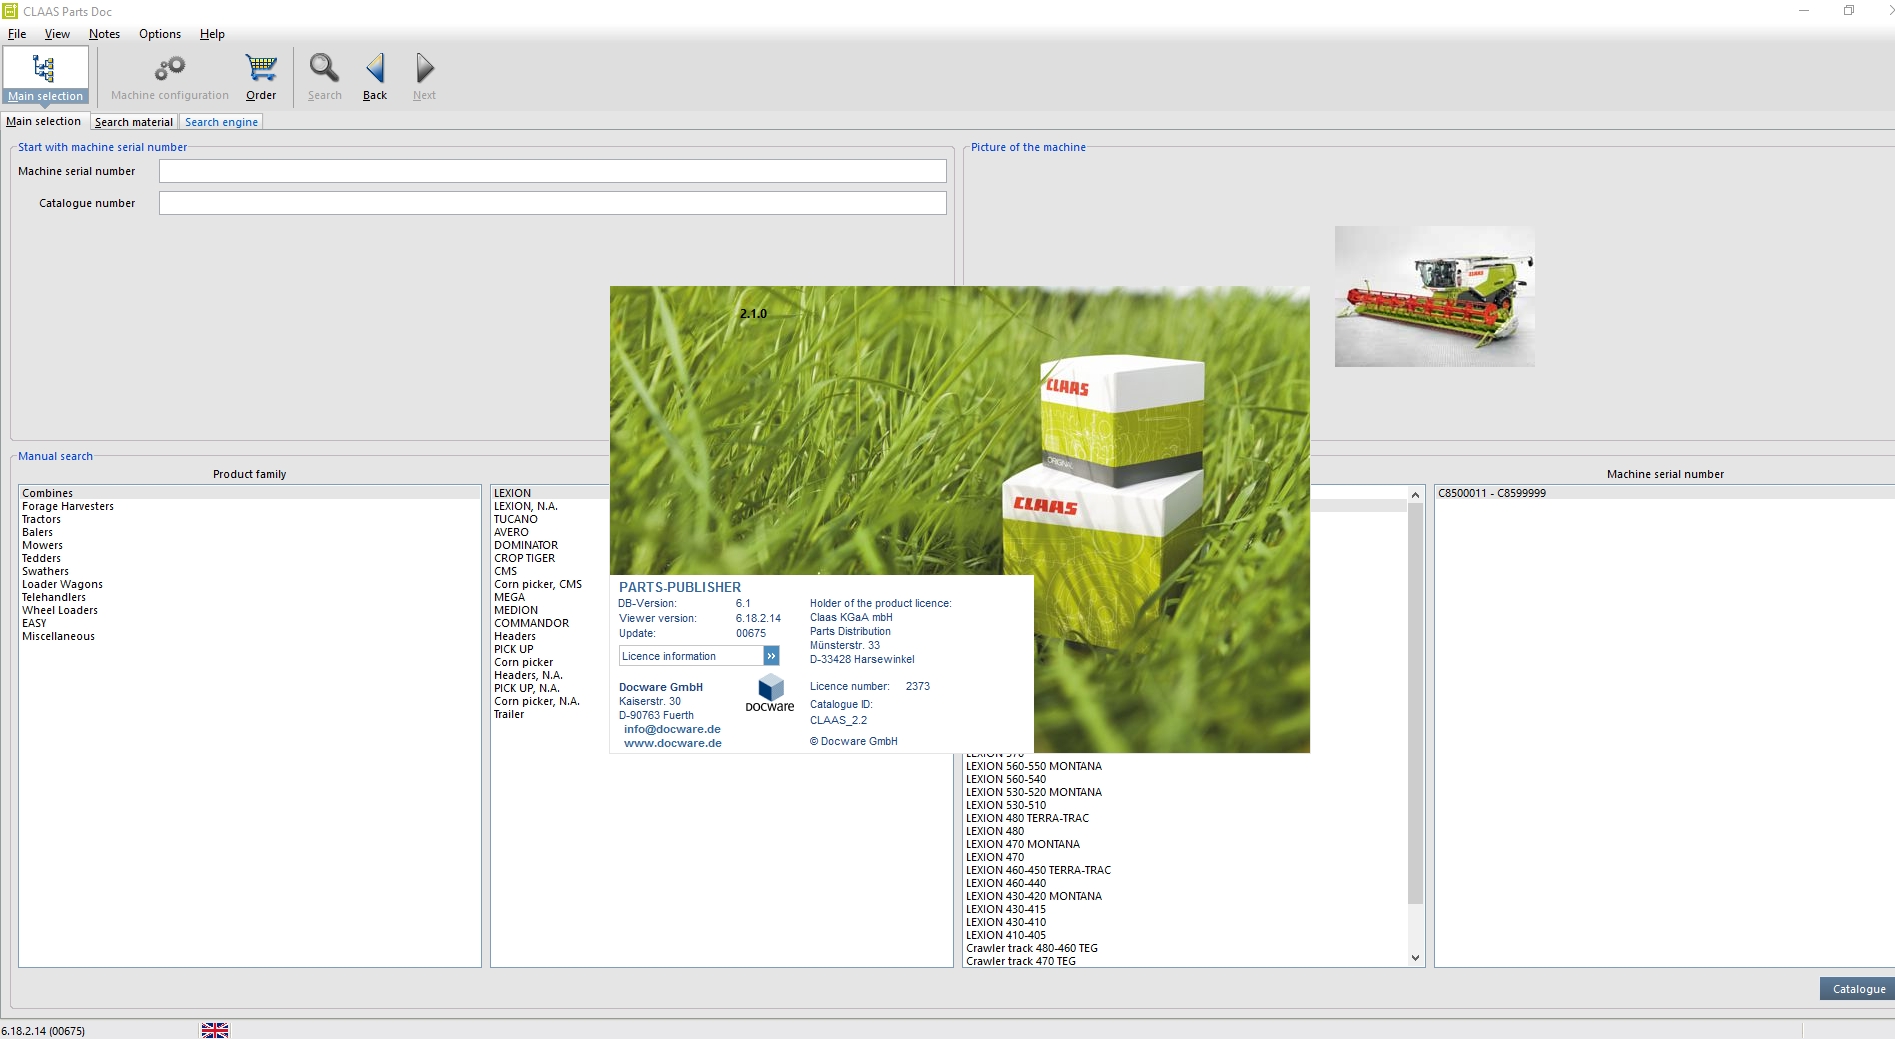Click the Catalogue button
The height and width of the screenshot is (1039, 1895).
coord(1858,989)
